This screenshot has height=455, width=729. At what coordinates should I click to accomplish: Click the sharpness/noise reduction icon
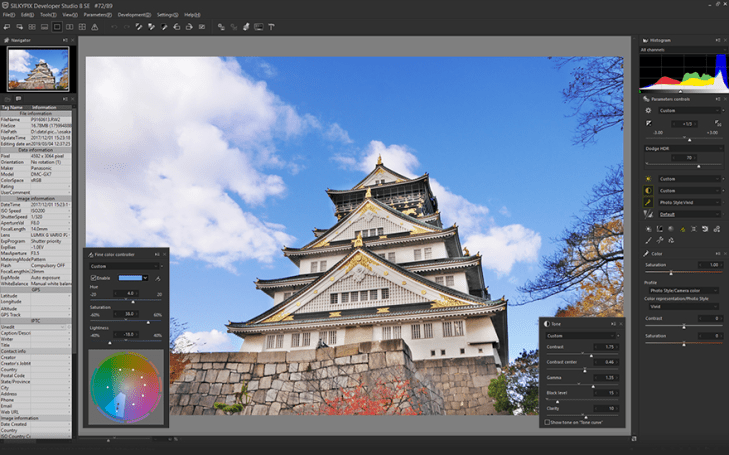coord(648,214)
